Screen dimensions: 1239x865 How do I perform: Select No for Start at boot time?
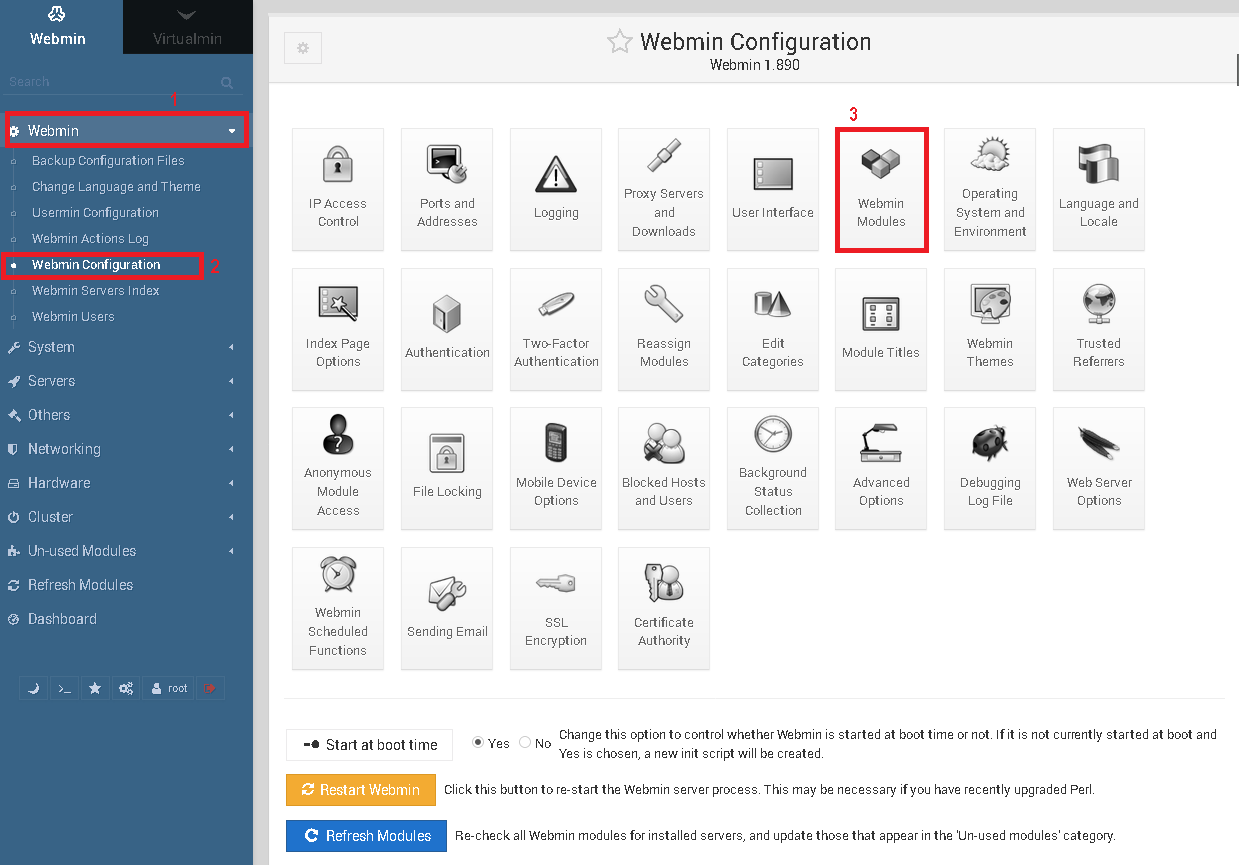point(523,743)
